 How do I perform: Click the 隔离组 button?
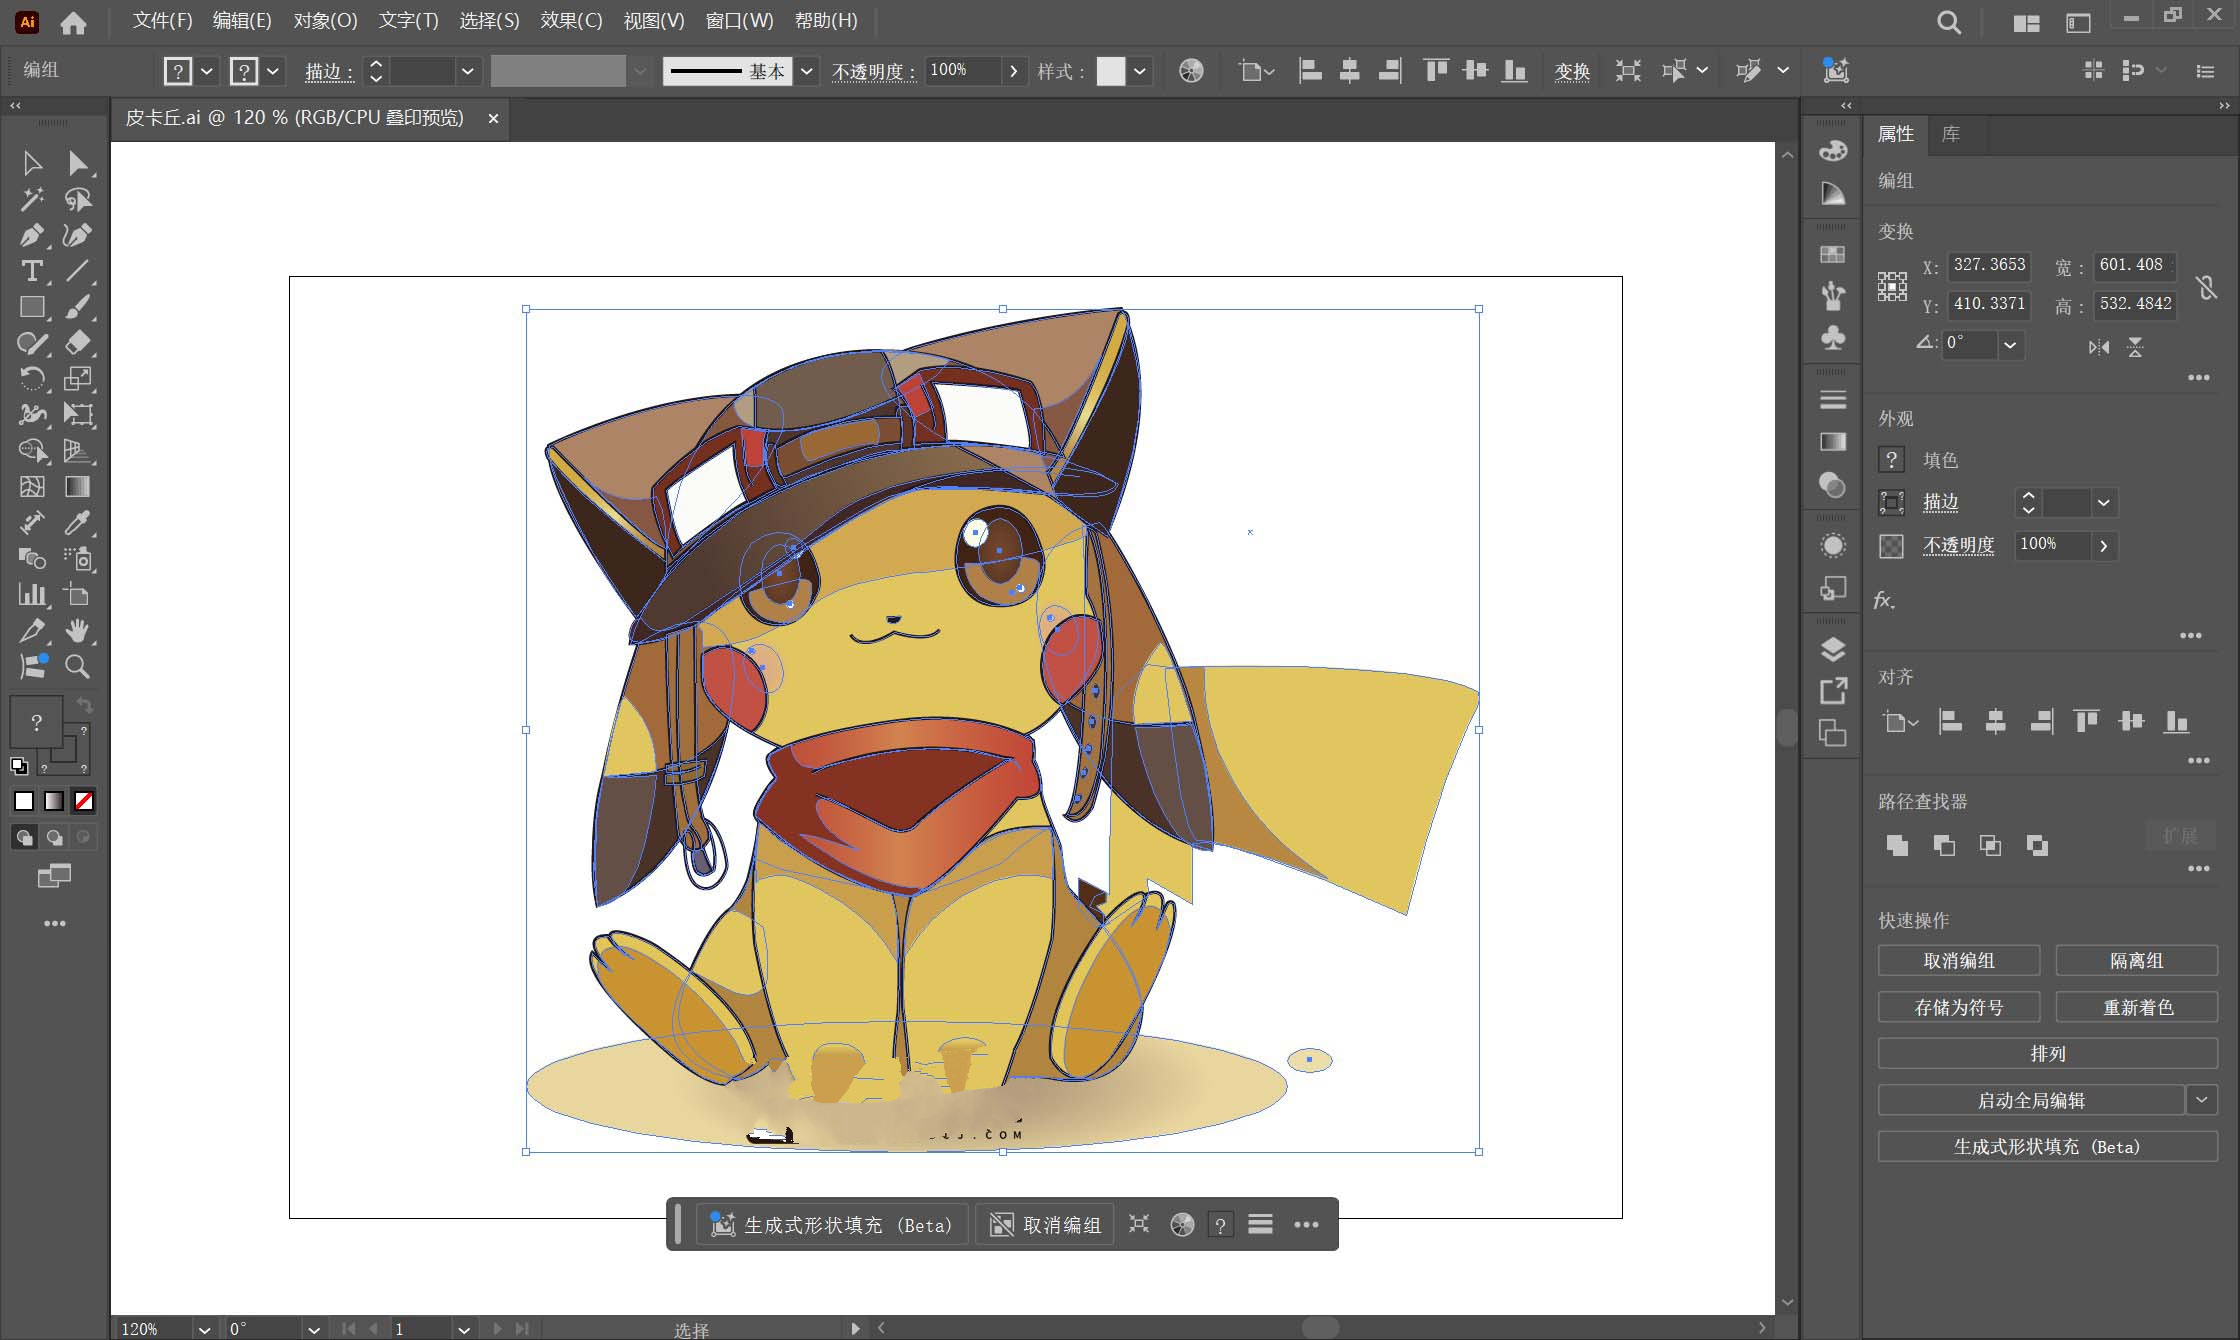pos(2136,961)
